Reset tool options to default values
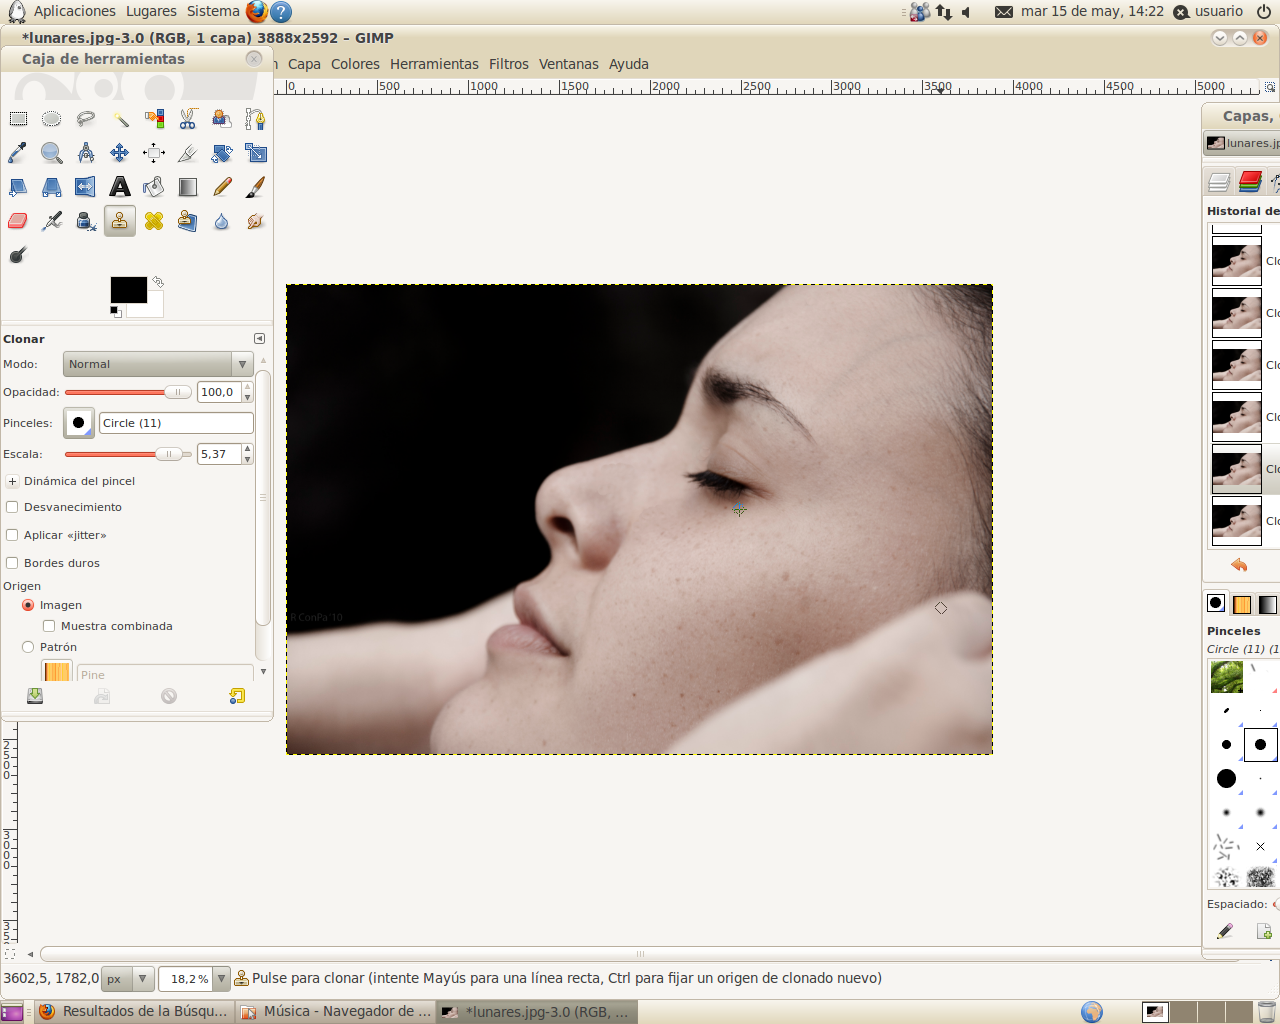This screenshot has height=1024, width=1280. point(237,696)
